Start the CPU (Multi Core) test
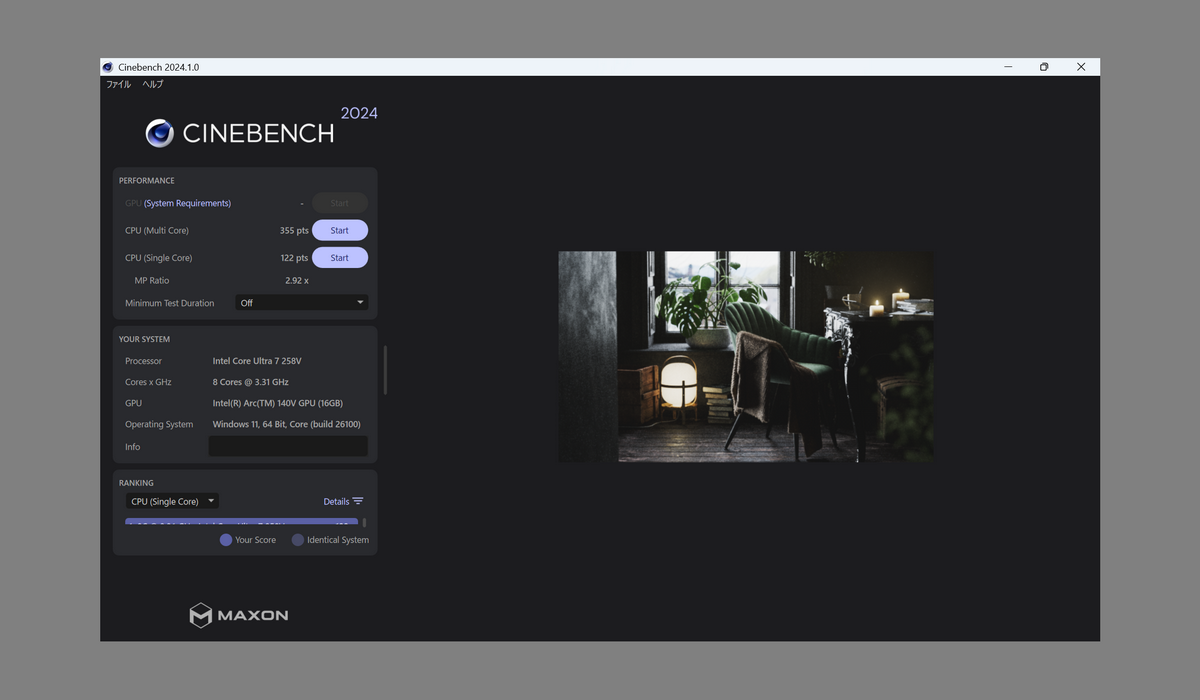The height and width of the screenshot is (700, 1200). point(340,230)
